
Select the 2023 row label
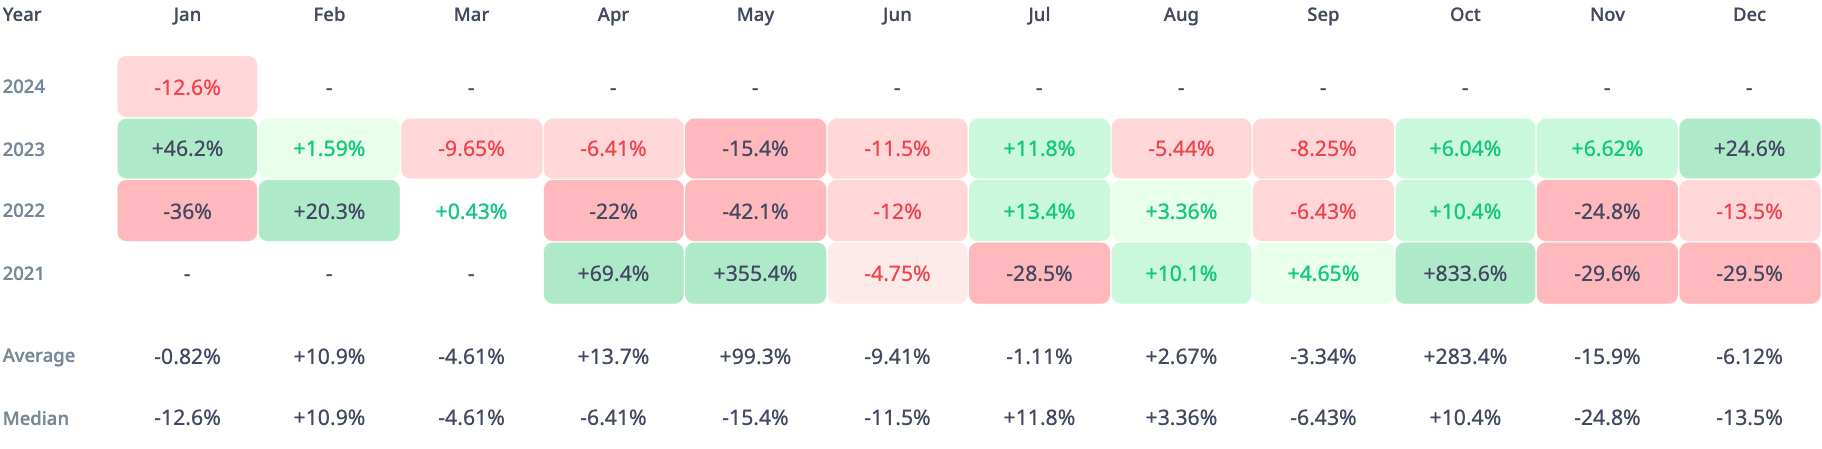24,149
